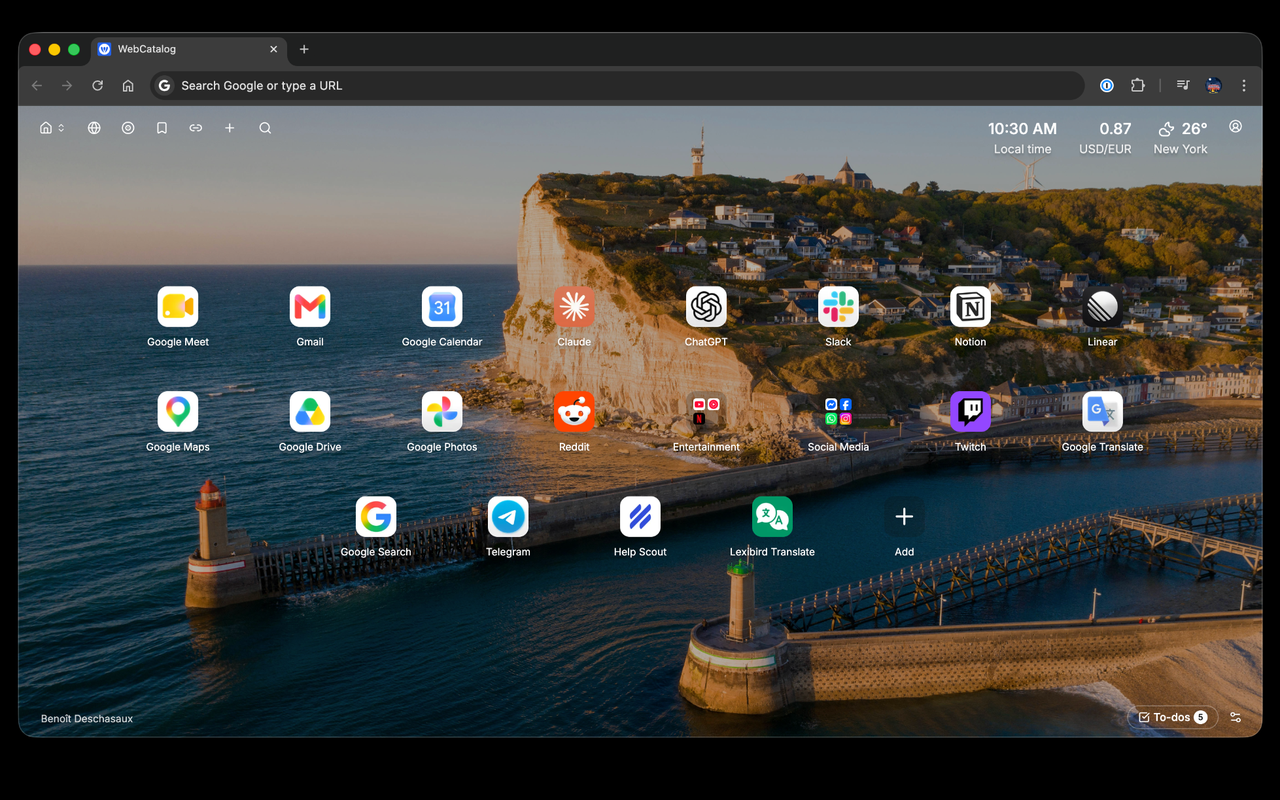
Task: Open Google Calendar
Action: (x=442, y=307)
